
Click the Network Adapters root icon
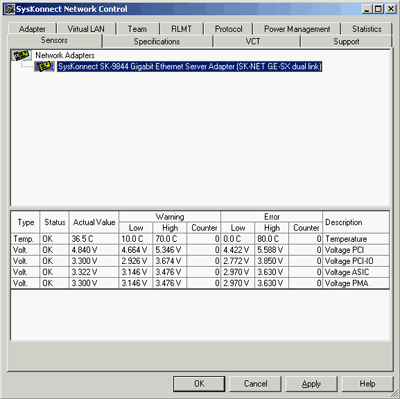coord(22,55)
